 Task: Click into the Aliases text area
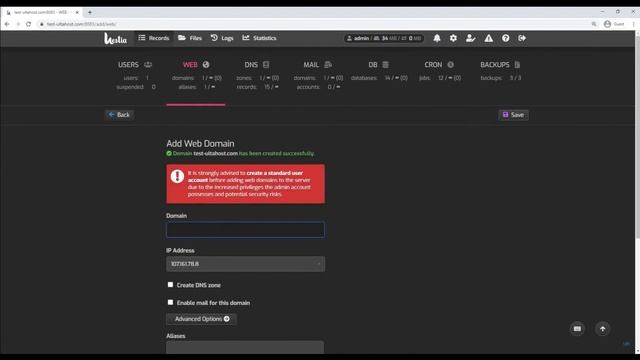coord(245,347)
